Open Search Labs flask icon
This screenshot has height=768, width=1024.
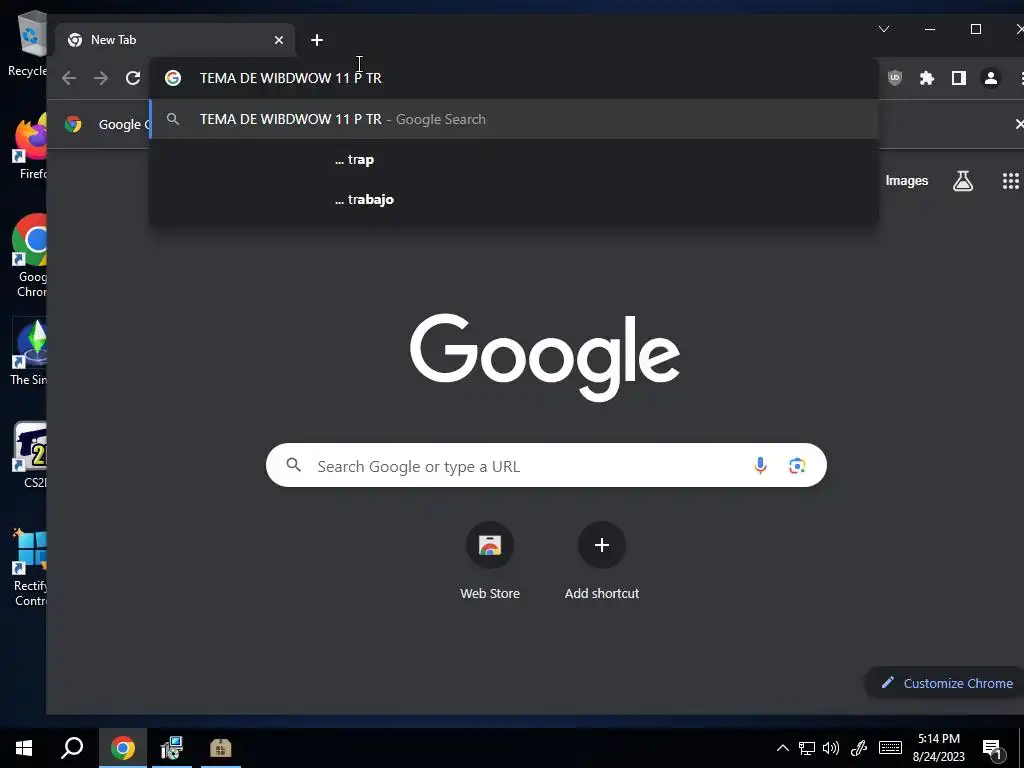click(x=963, y=181)
